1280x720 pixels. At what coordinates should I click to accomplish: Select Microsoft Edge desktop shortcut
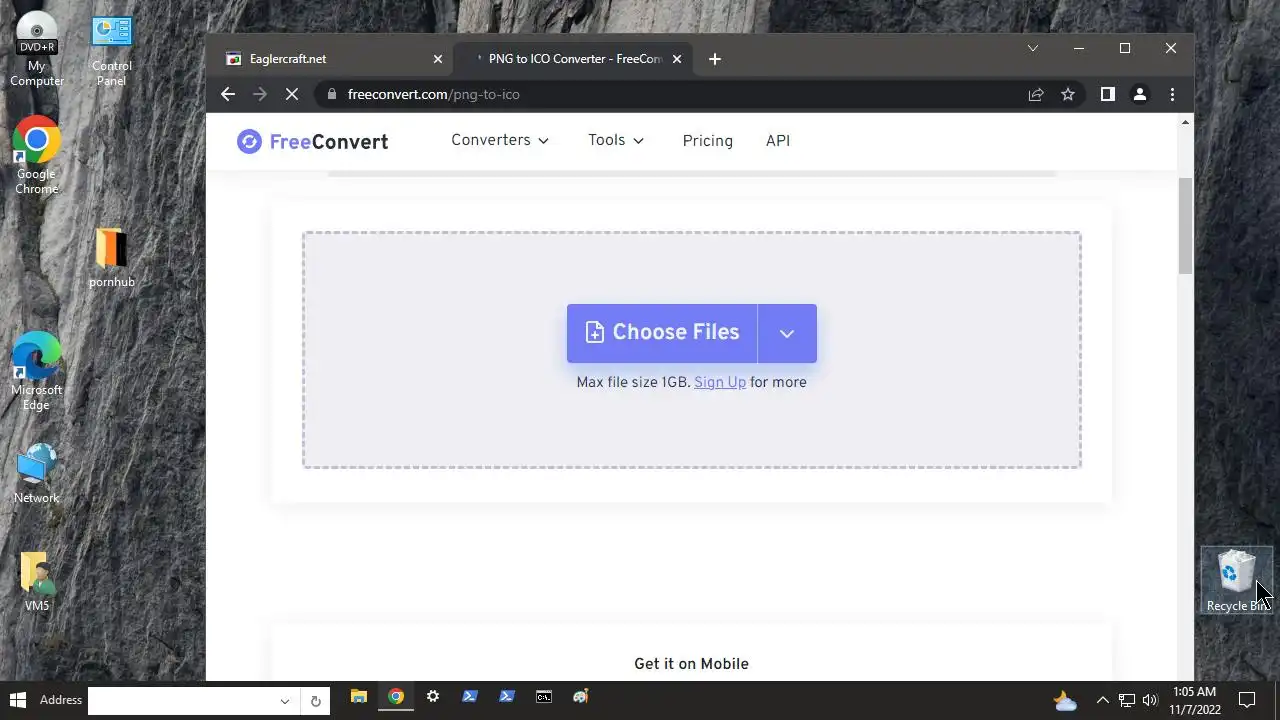(x=37, y=372)
